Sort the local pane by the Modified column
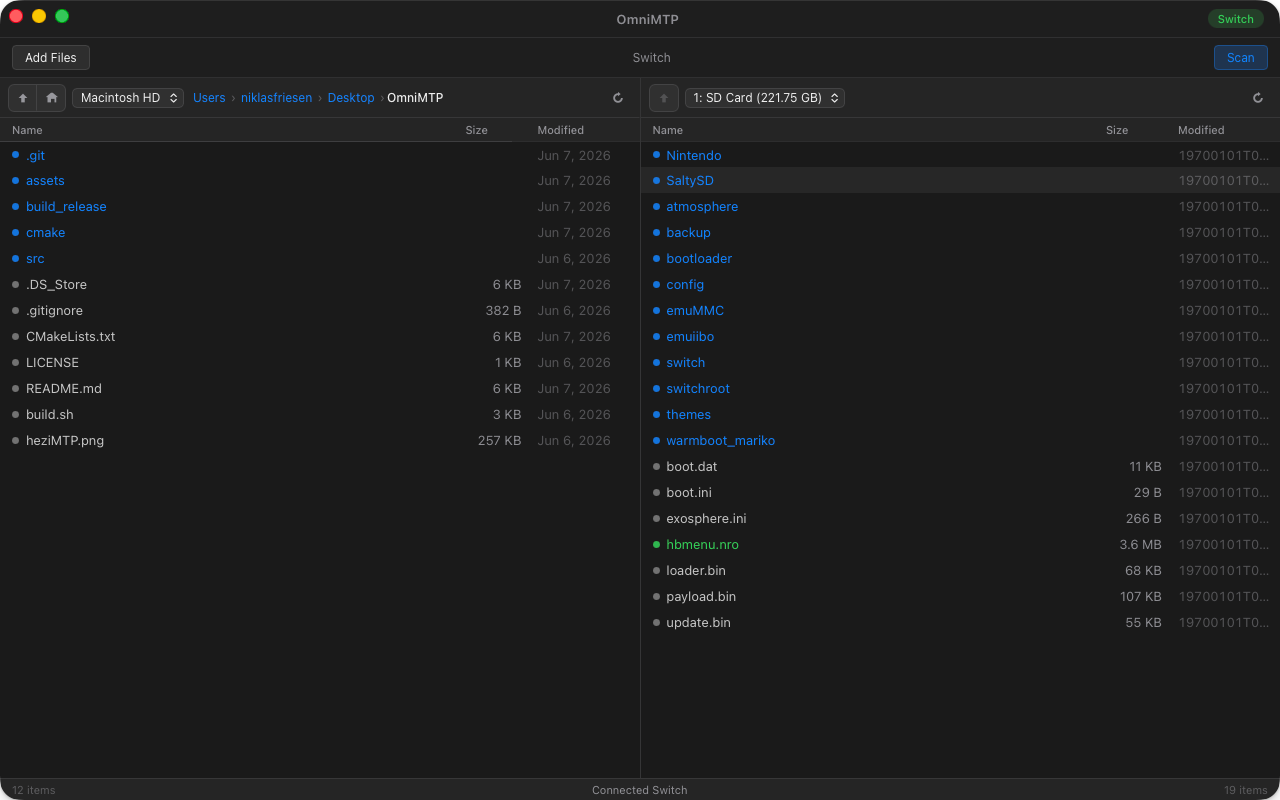This screenshot has width=1280, height=800. coord(560,130)
